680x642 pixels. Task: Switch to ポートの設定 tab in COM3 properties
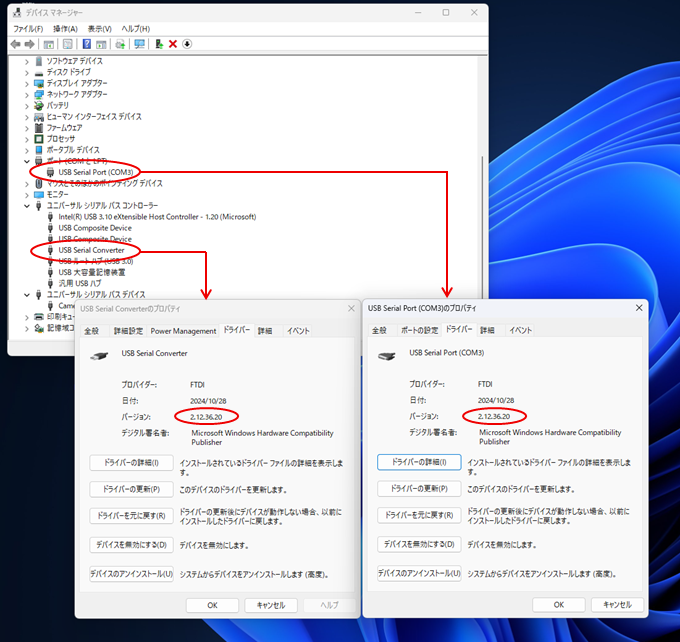[x=419, y=330]
